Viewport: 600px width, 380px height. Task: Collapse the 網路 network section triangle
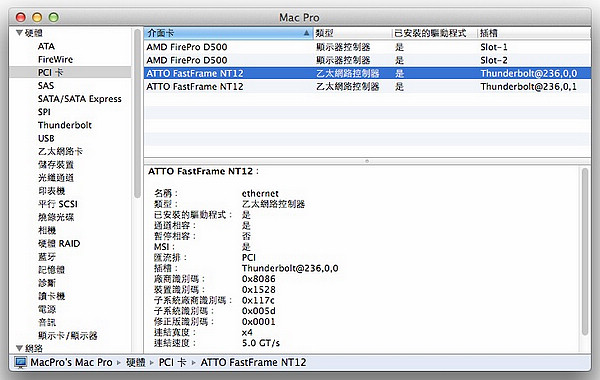click(19, 348)
